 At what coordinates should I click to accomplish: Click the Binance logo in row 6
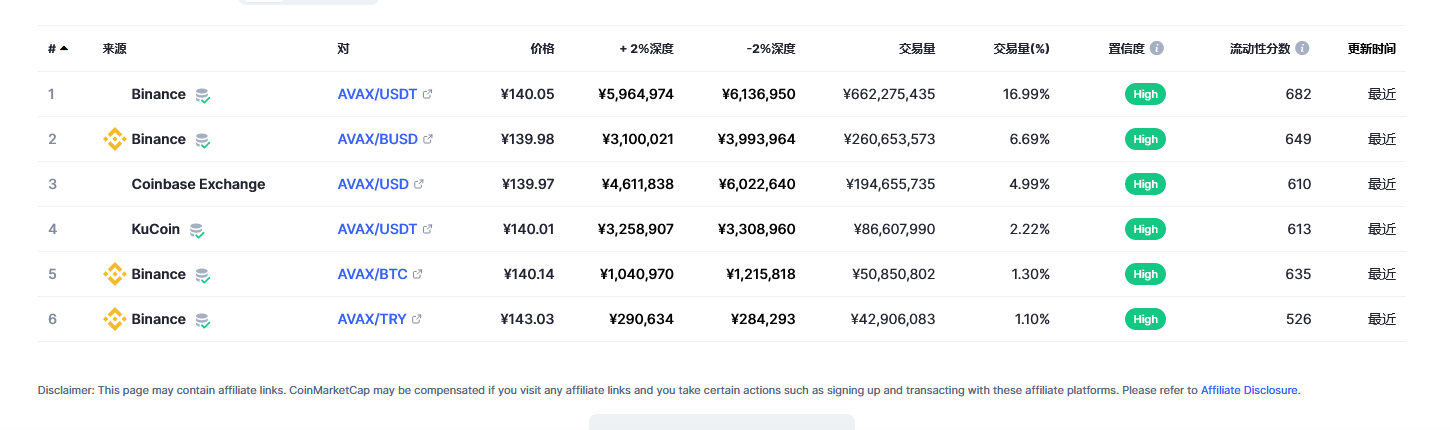[x=115, y=319]
